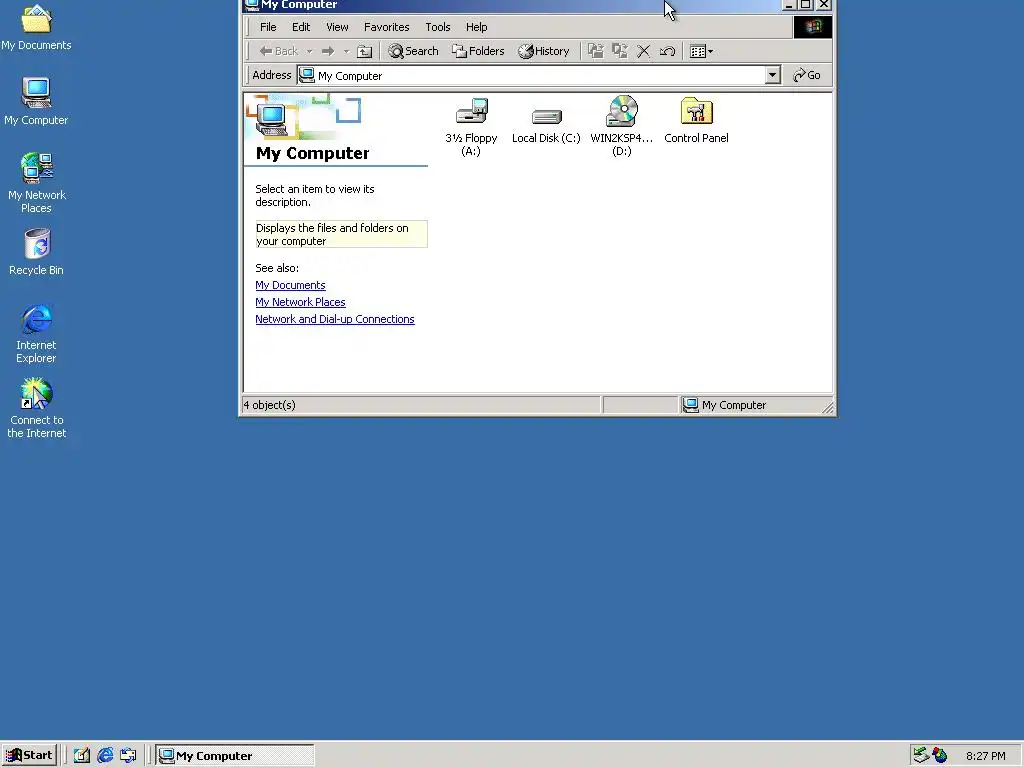
Task: Follow the My Documents link
Action: tap(290, 285)
